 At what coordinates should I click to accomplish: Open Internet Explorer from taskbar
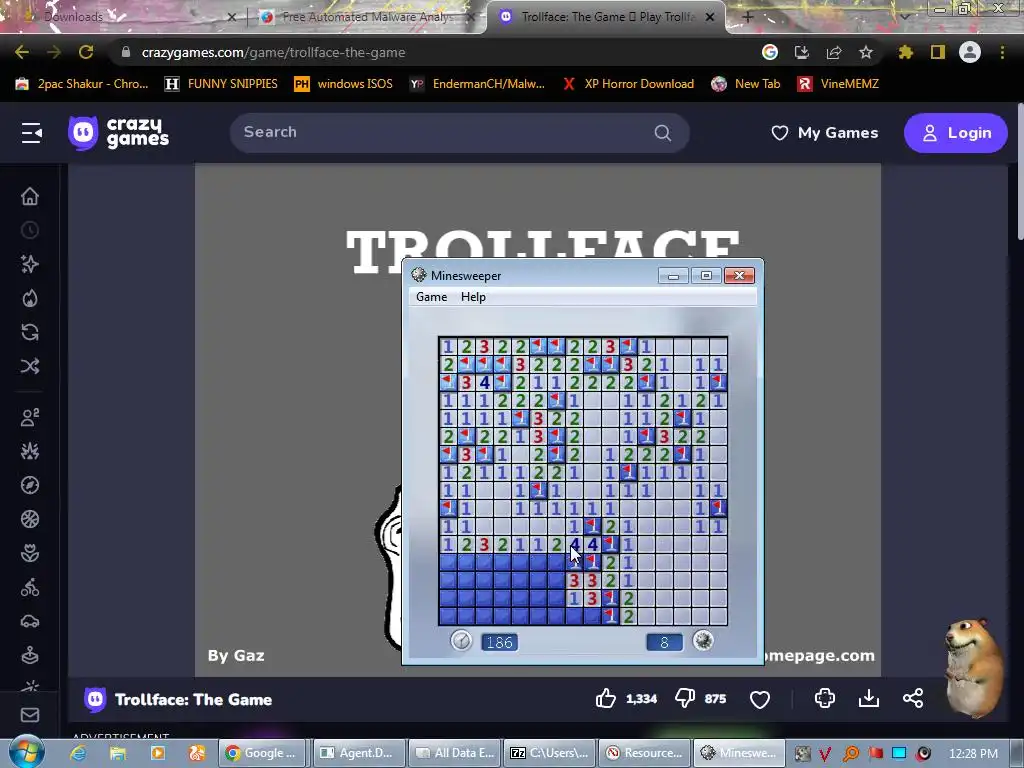click(78, 753)
